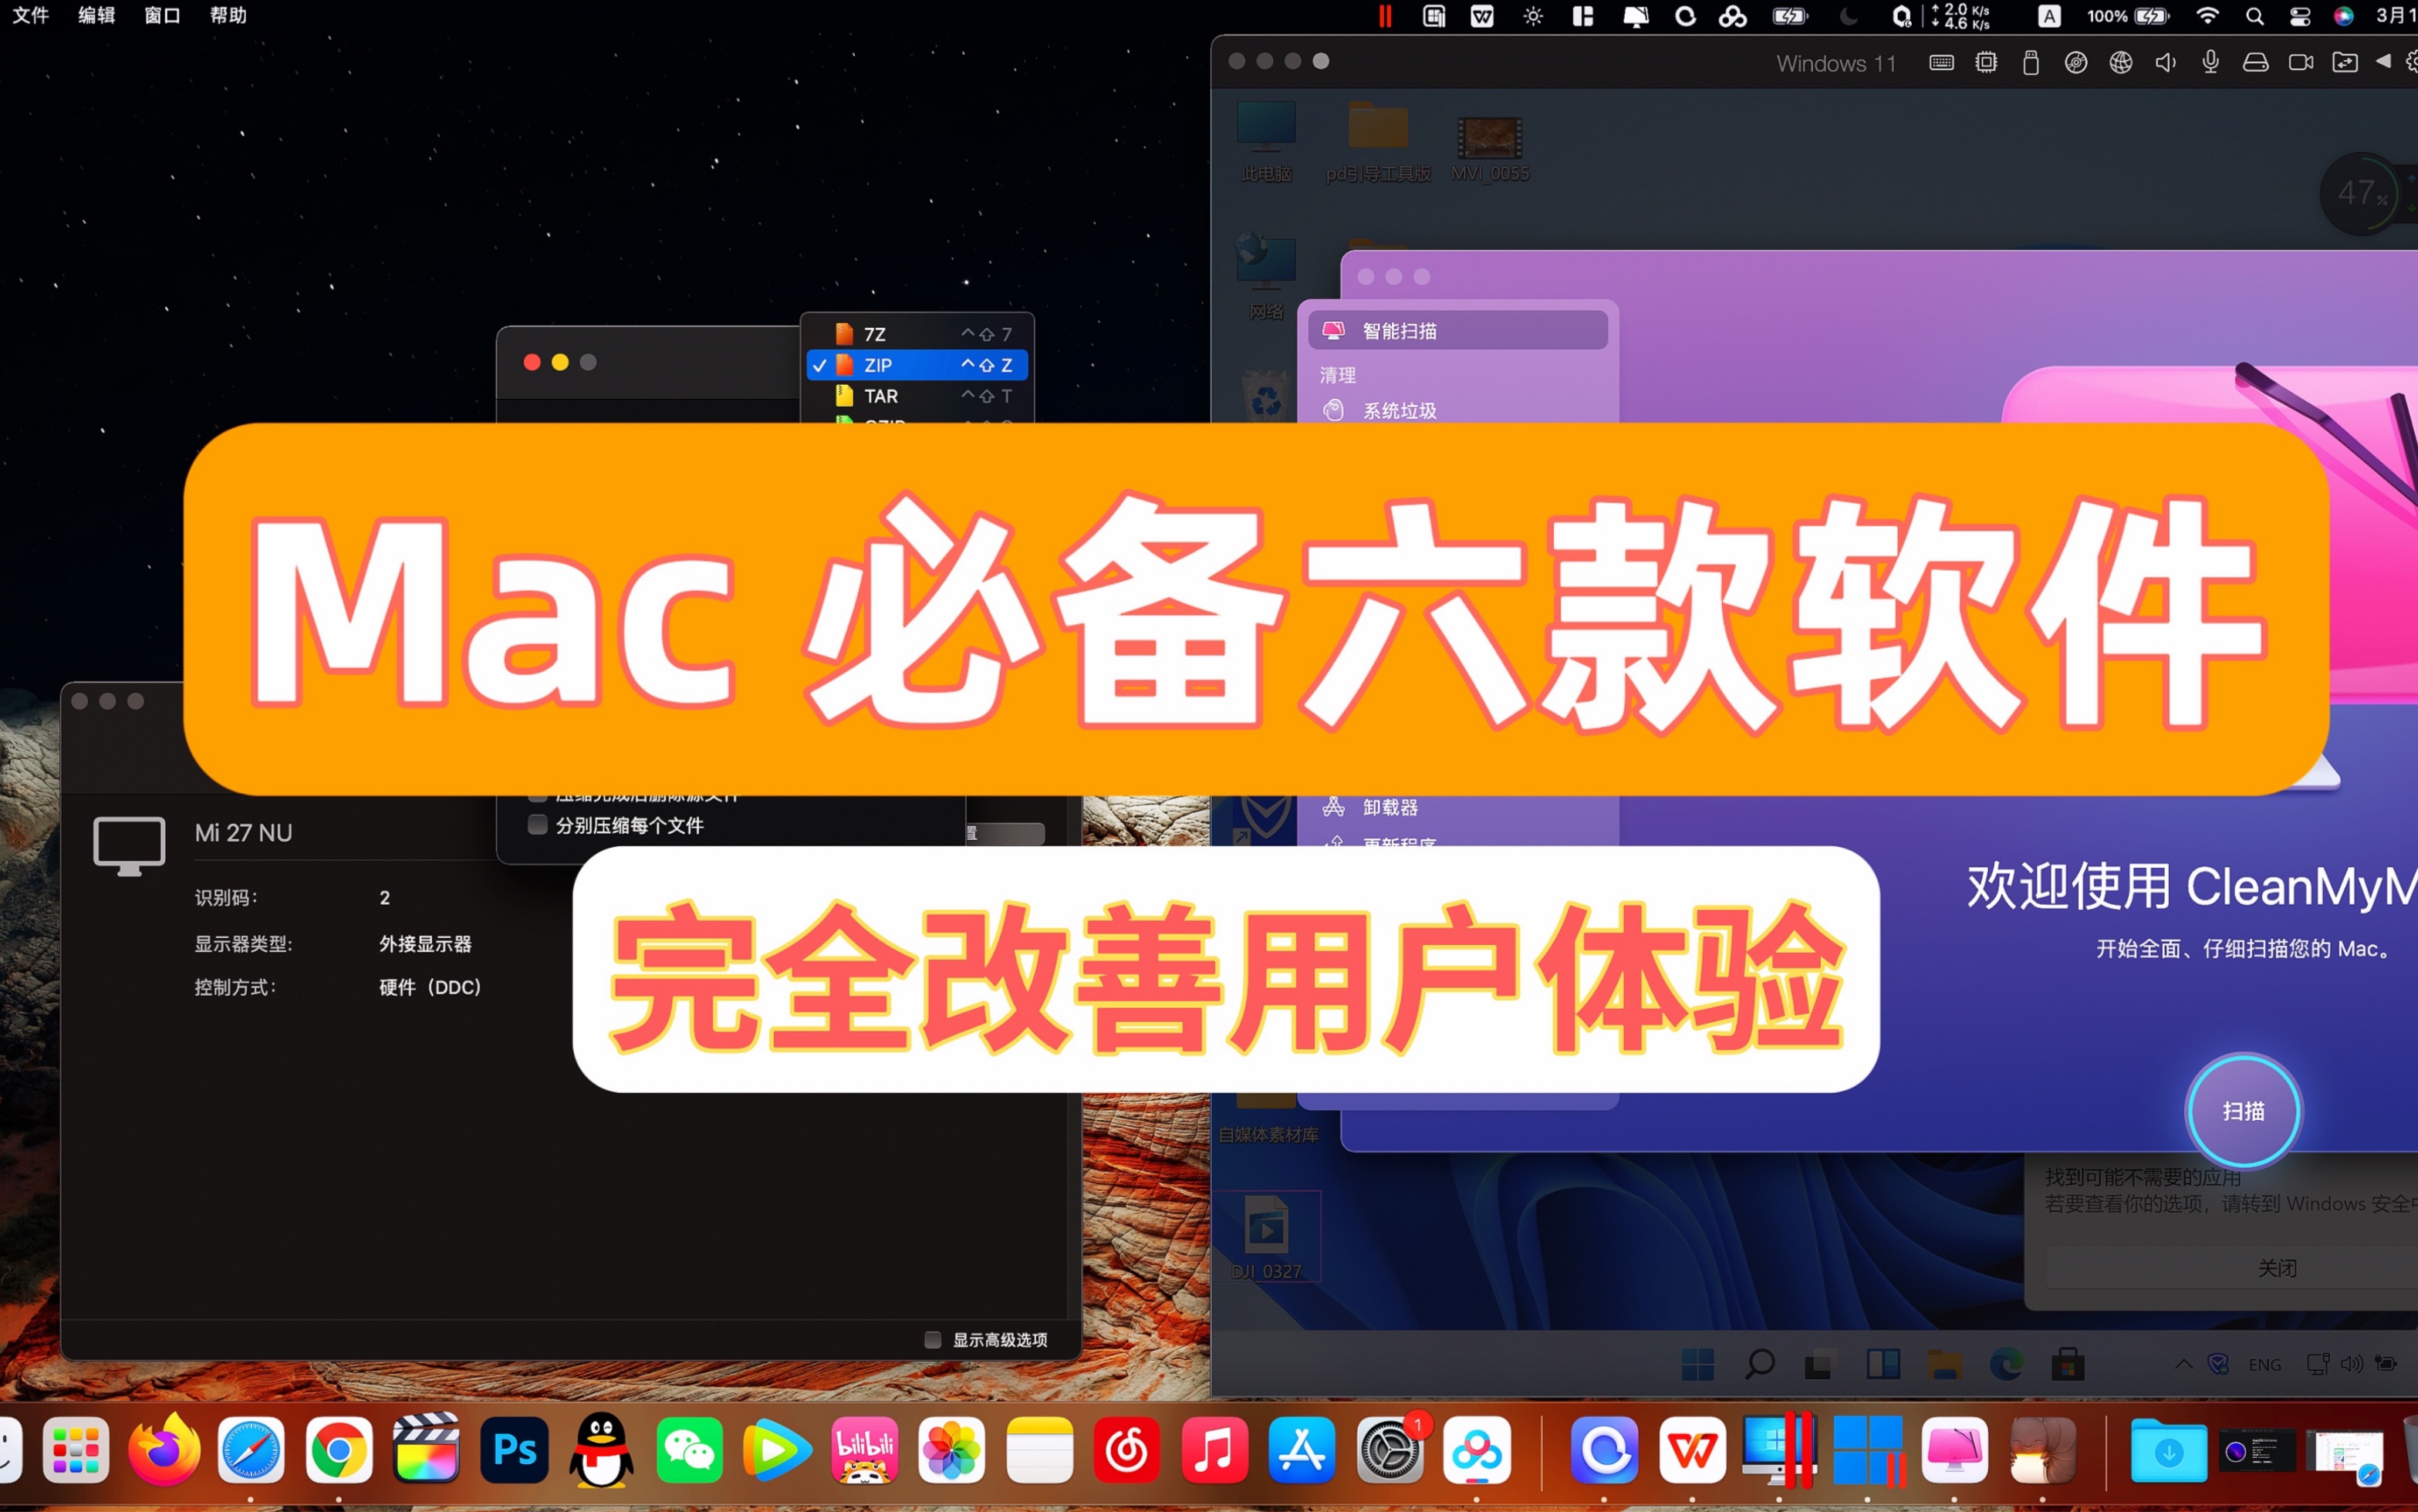The image size is (2418, 1512).
Task: Open the 帮助 menu
Action: [228, 15]
